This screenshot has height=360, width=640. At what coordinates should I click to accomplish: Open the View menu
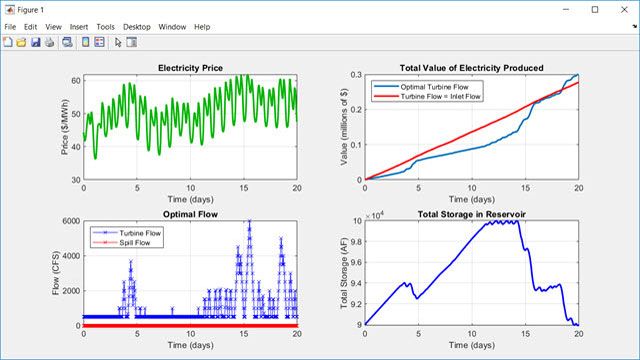pyautogui.click(x=53, y=27)
